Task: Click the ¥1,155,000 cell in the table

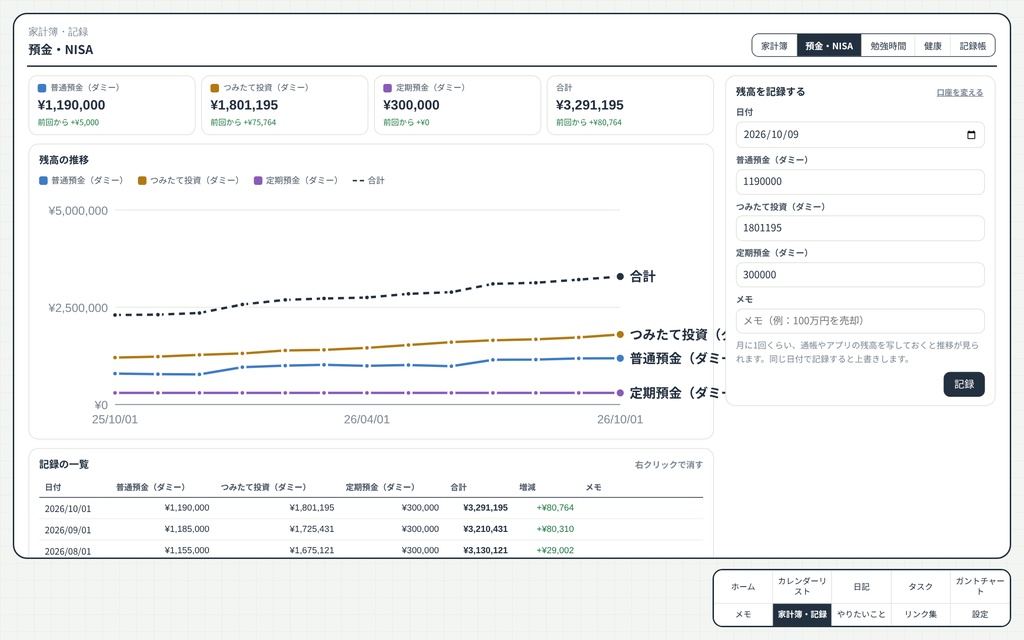Action: 187,551
